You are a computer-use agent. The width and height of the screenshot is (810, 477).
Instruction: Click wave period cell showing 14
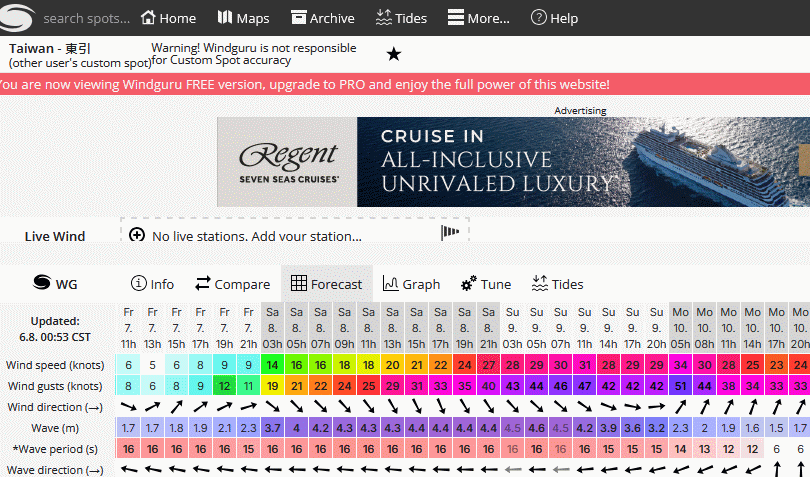coord(680,449)
